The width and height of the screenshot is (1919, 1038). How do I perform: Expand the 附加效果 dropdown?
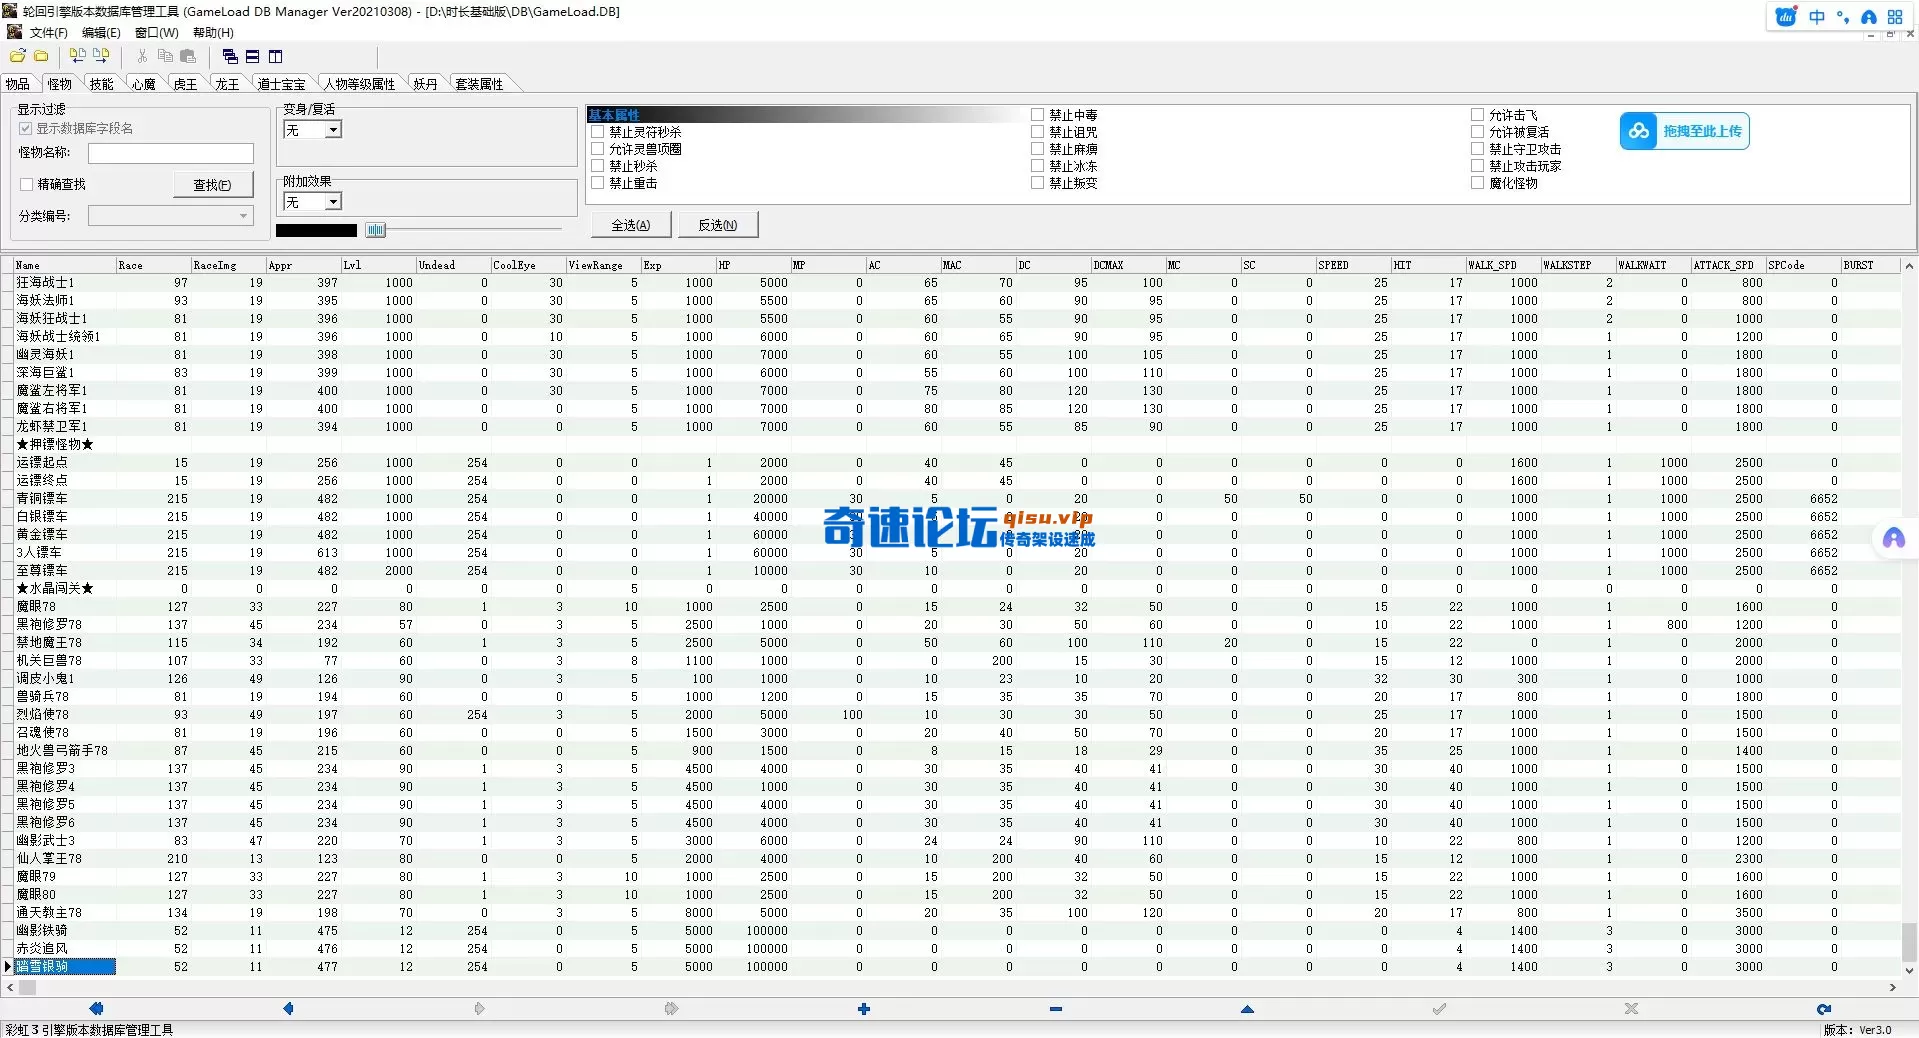click(333, 202)
